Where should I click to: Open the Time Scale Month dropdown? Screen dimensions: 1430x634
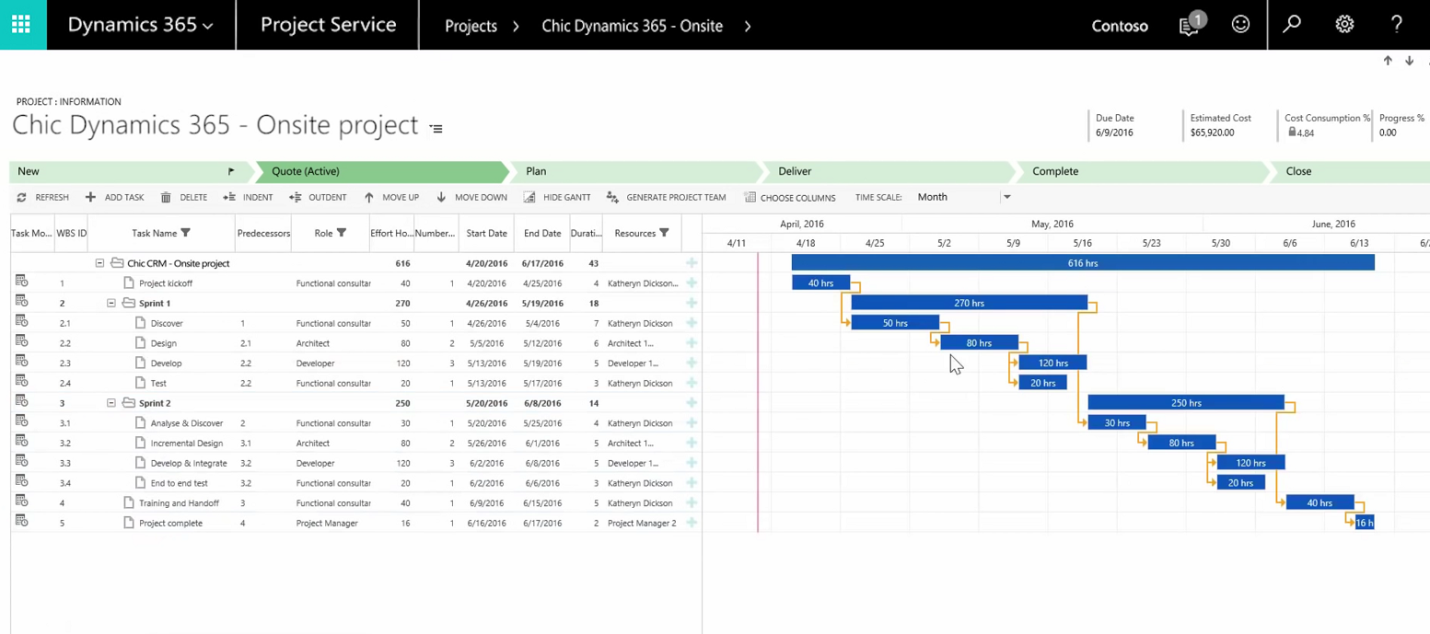pos(1007,197)
